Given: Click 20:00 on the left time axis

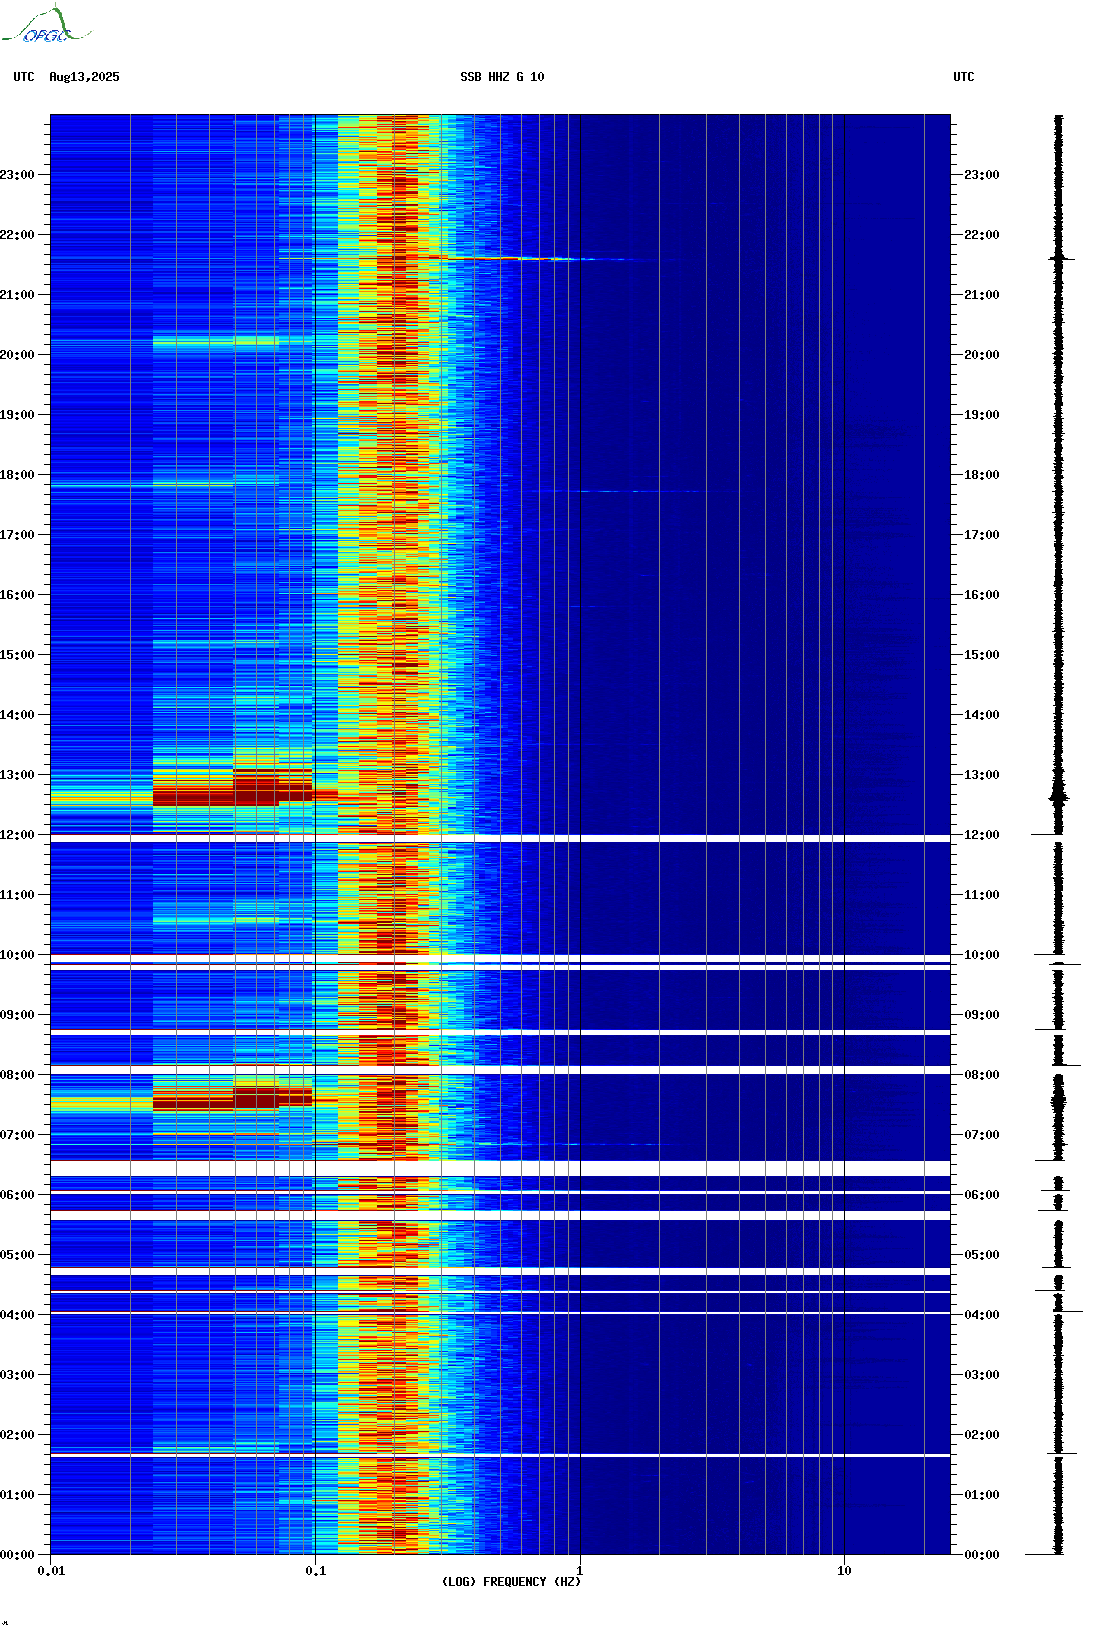Looking at the screenshot, I should (17, 355).
